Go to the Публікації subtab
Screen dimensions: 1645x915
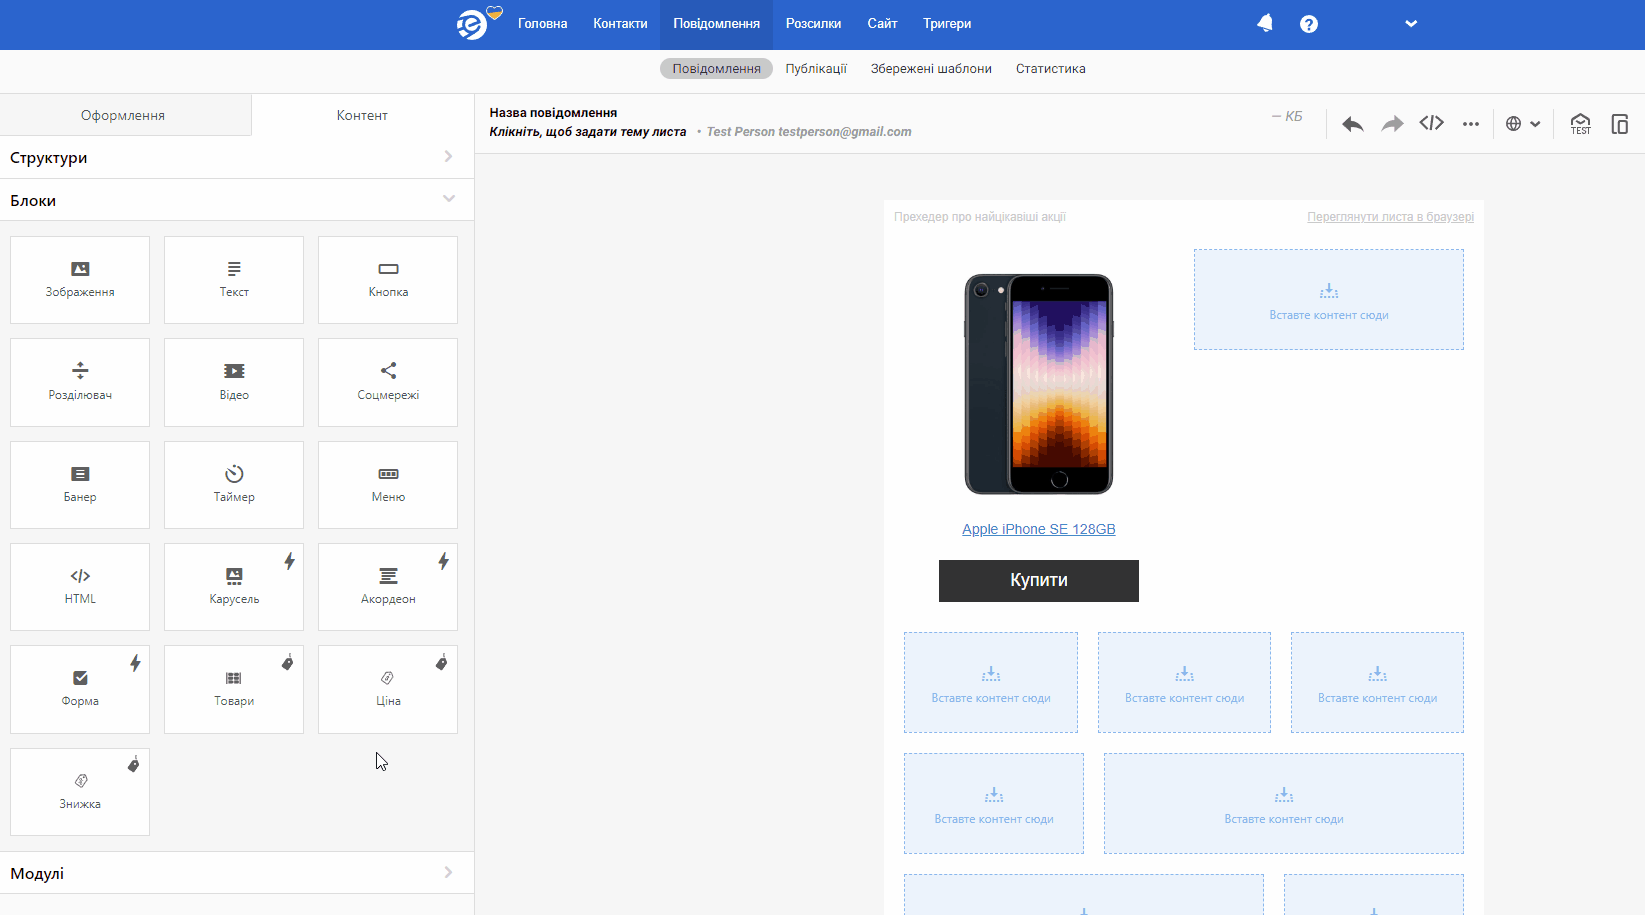click(816, 69)
